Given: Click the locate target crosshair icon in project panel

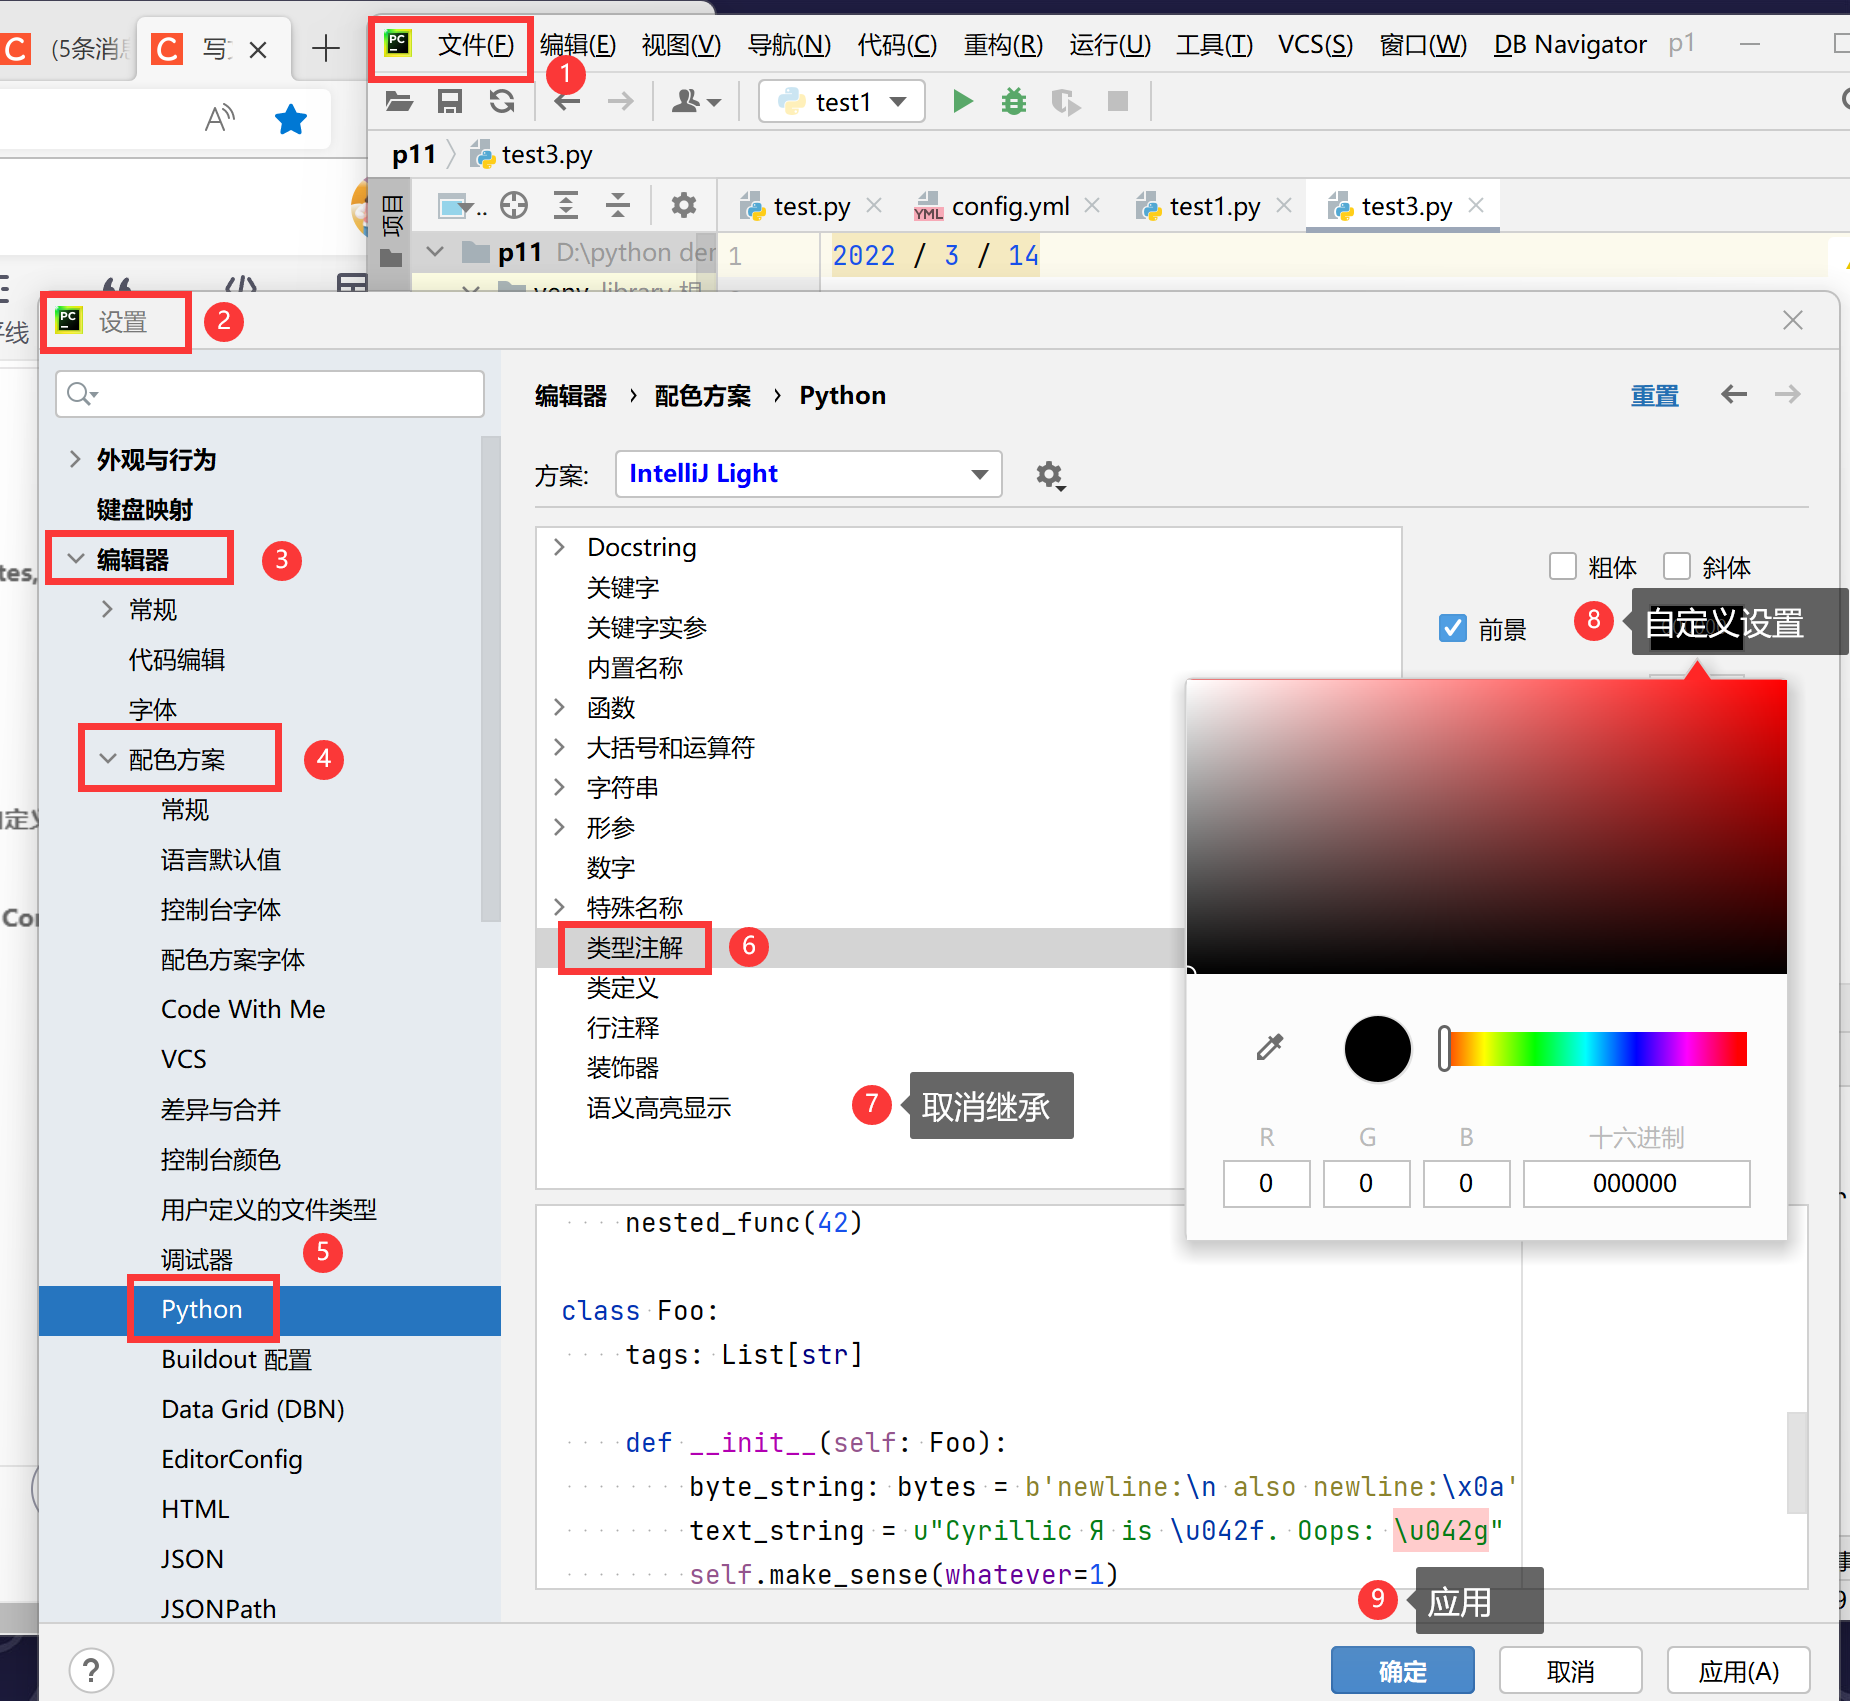Looking at the screenshot, I should [x=514, y=206].
